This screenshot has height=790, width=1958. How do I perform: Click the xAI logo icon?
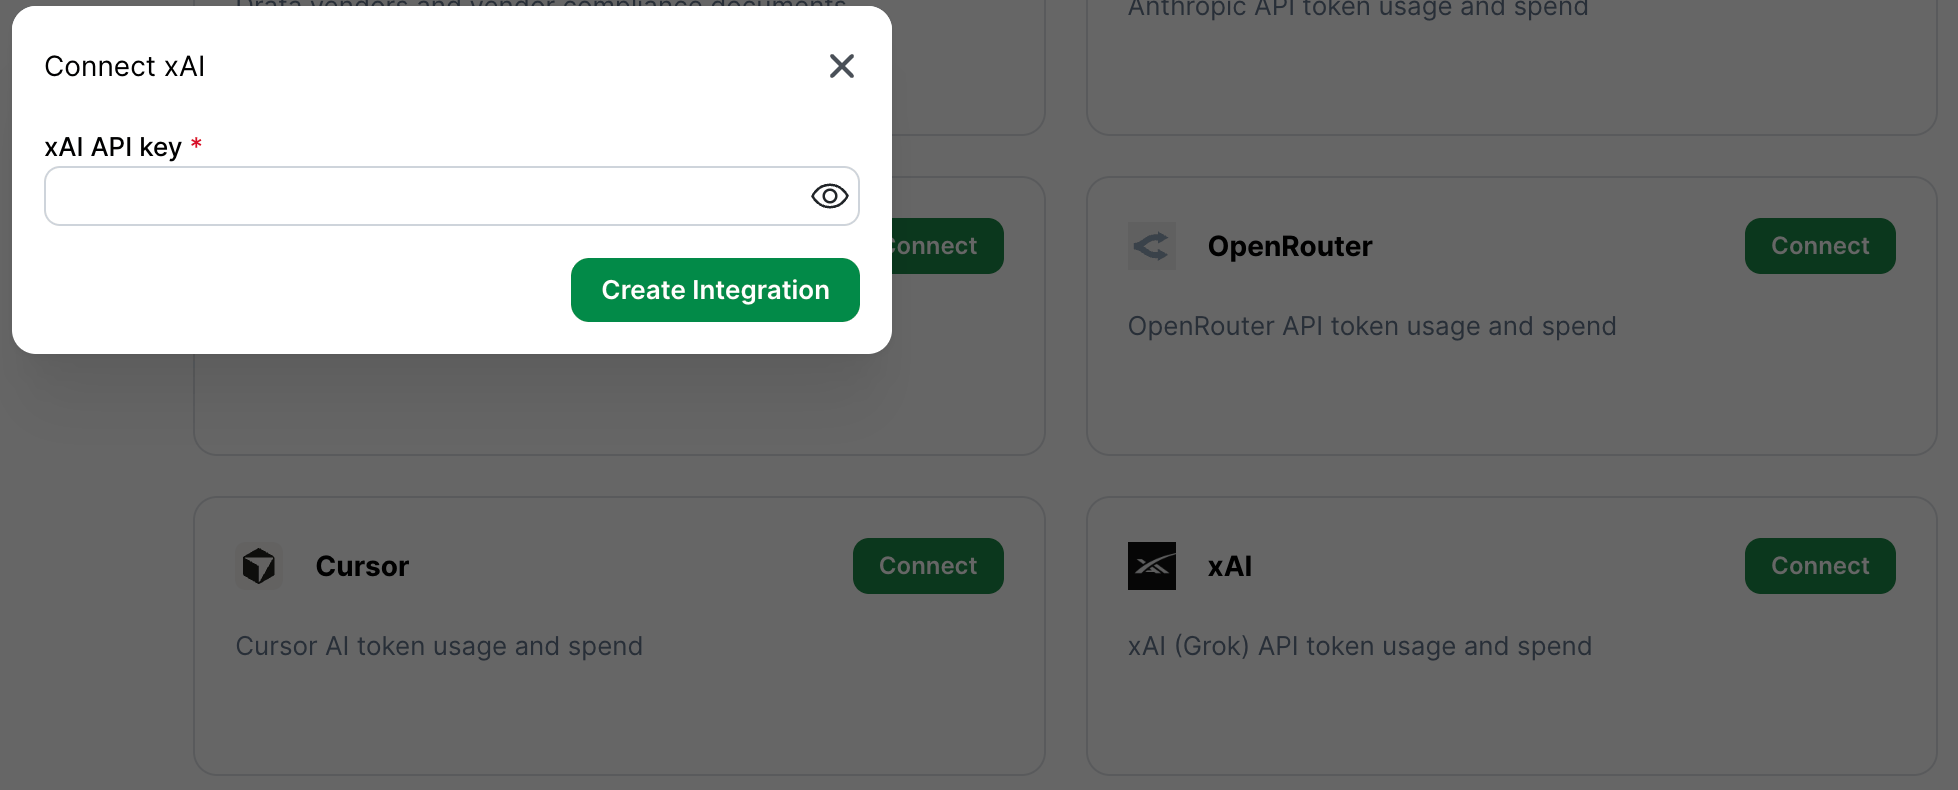tap(1152, 566)
